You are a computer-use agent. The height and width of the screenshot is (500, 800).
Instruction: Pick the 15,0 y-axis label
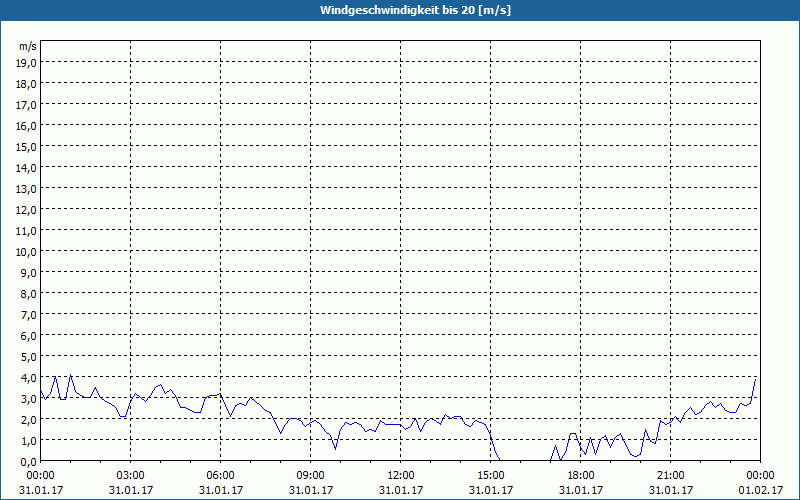26,146
